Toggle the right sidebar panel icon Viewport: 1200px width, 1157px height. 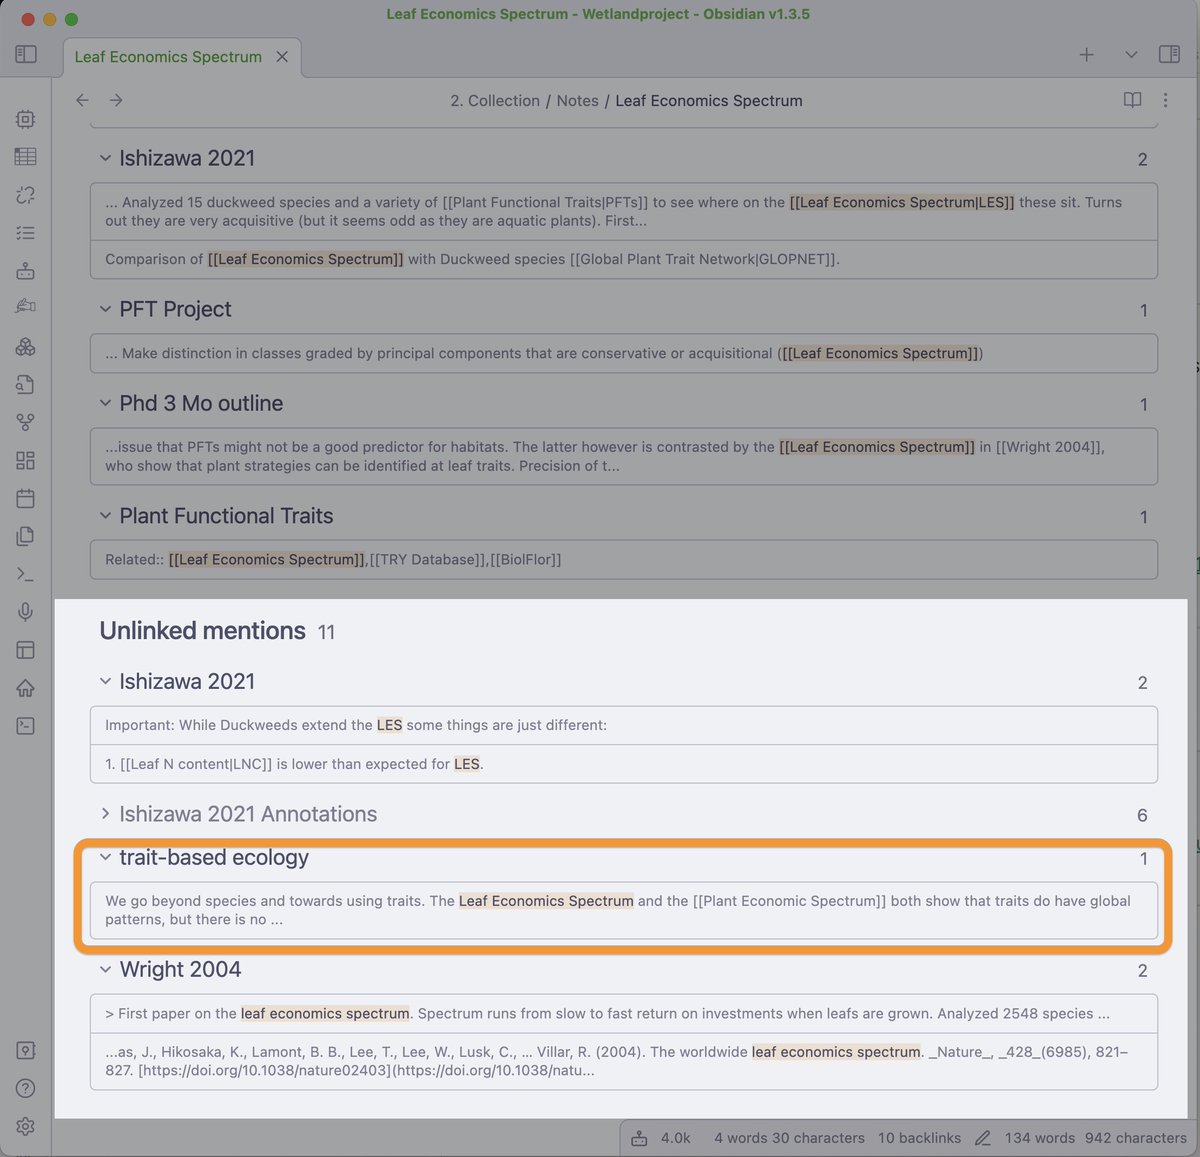1169,54
